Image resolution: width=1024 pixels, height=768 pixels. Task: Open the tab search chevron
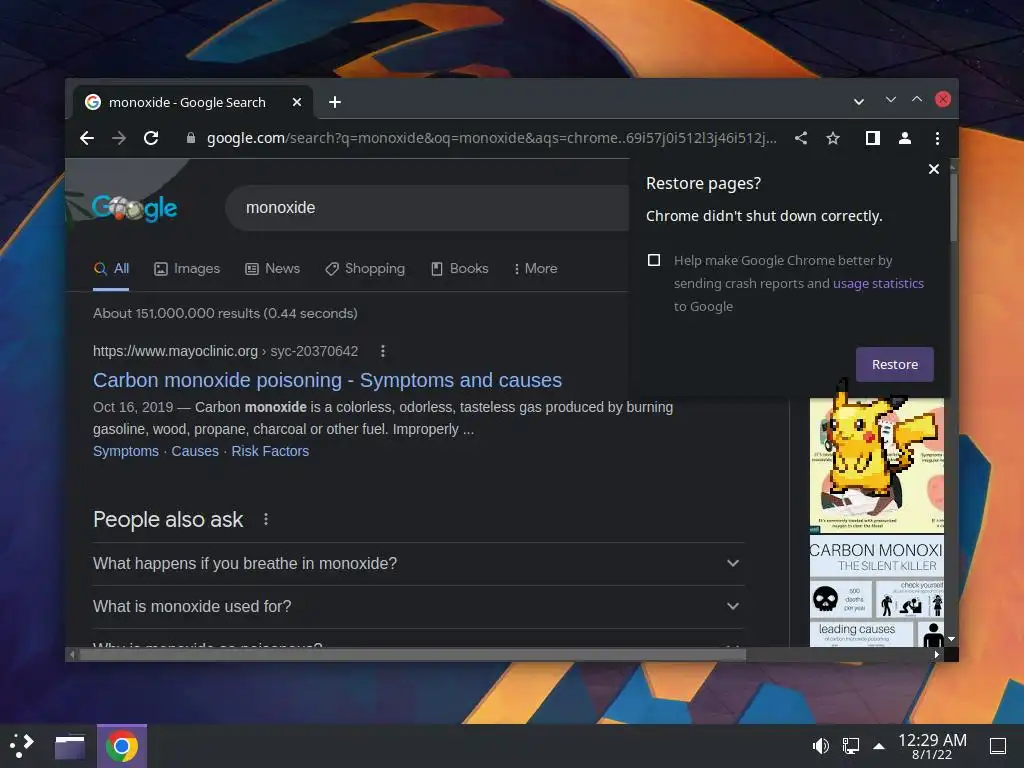coord(859,101)
